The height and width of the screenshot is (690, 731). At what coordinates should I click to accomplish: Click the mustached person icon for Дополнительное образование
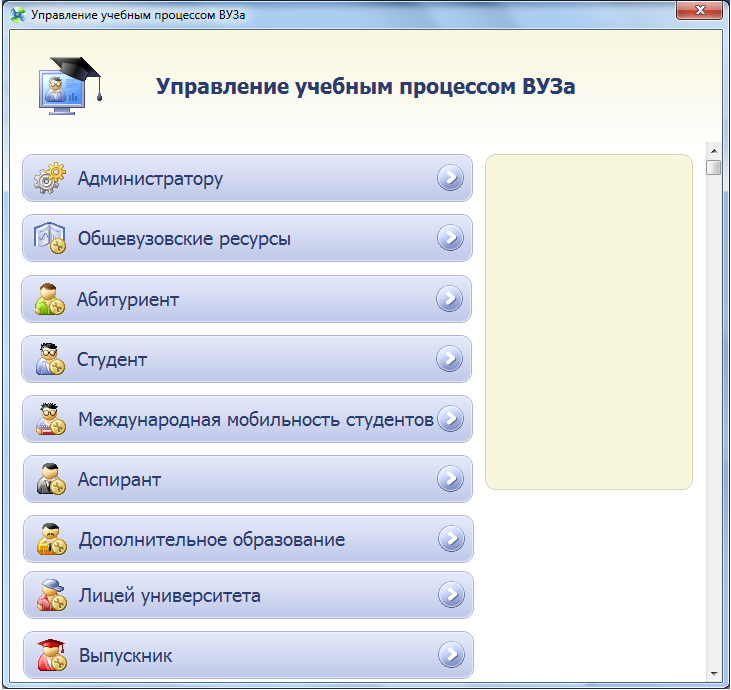click(51, 539)
